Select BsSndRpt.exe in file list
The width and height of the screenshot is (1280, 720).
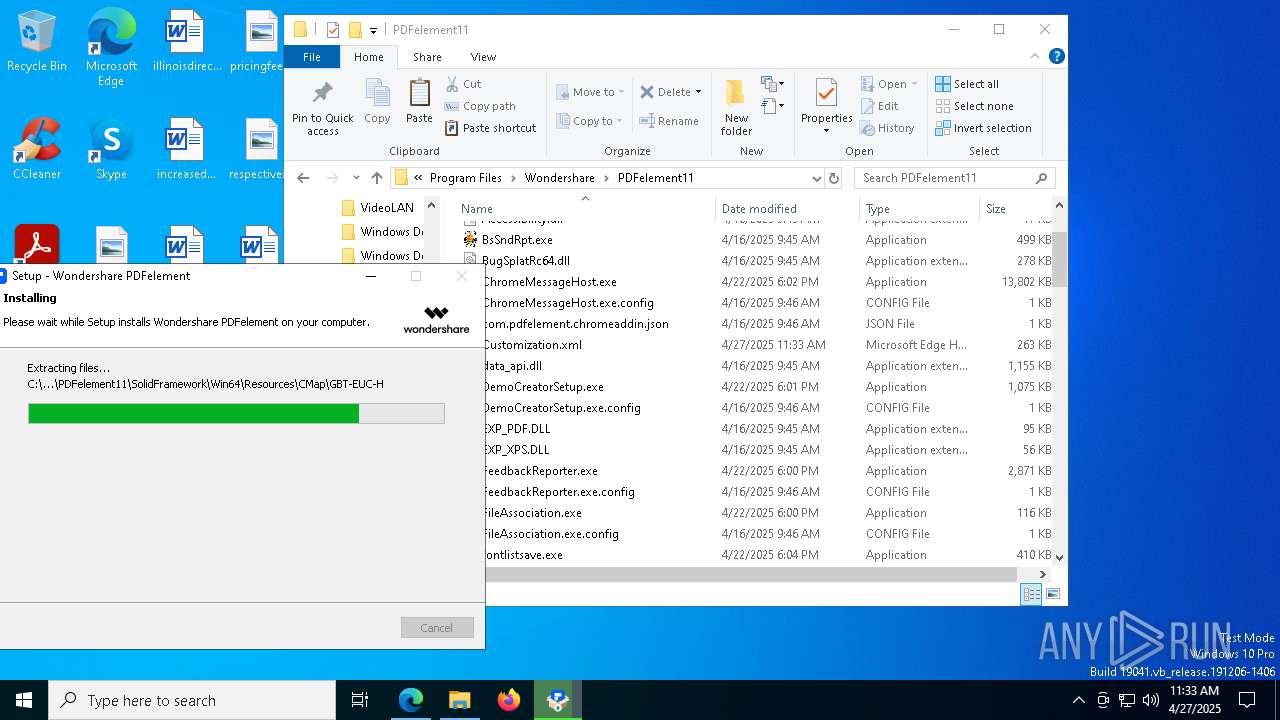point(516,240)
